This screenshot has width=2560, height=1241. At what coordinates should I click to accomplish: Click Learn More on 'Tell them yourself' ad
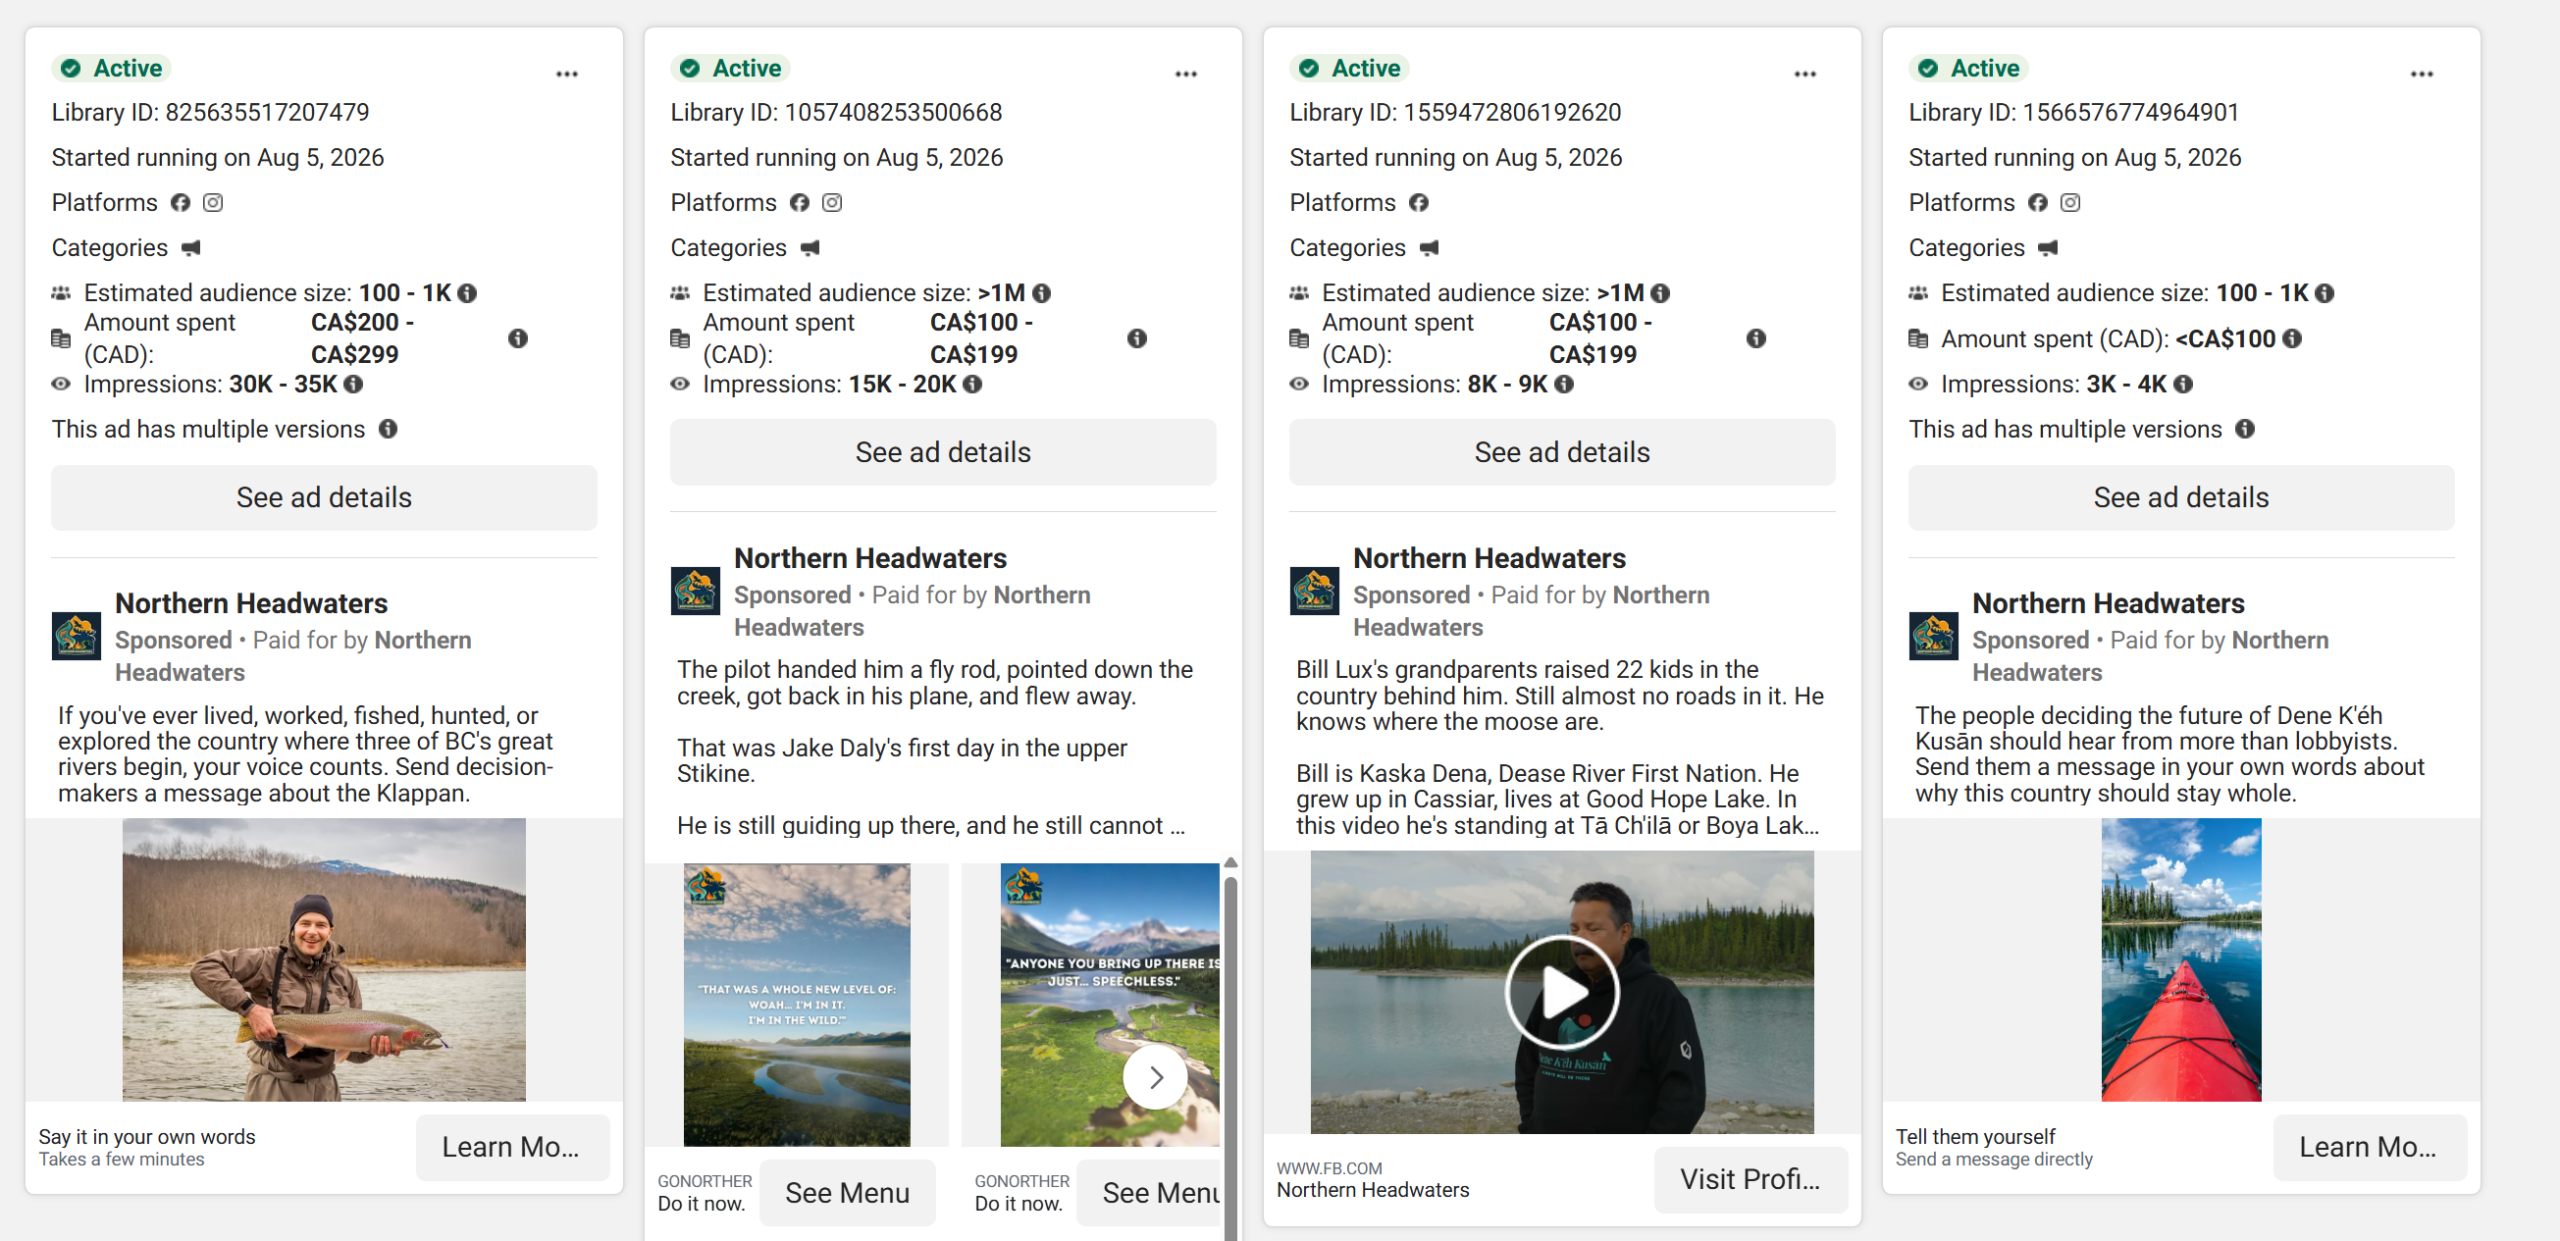pyautogui.click(x=2369, y=1147)
